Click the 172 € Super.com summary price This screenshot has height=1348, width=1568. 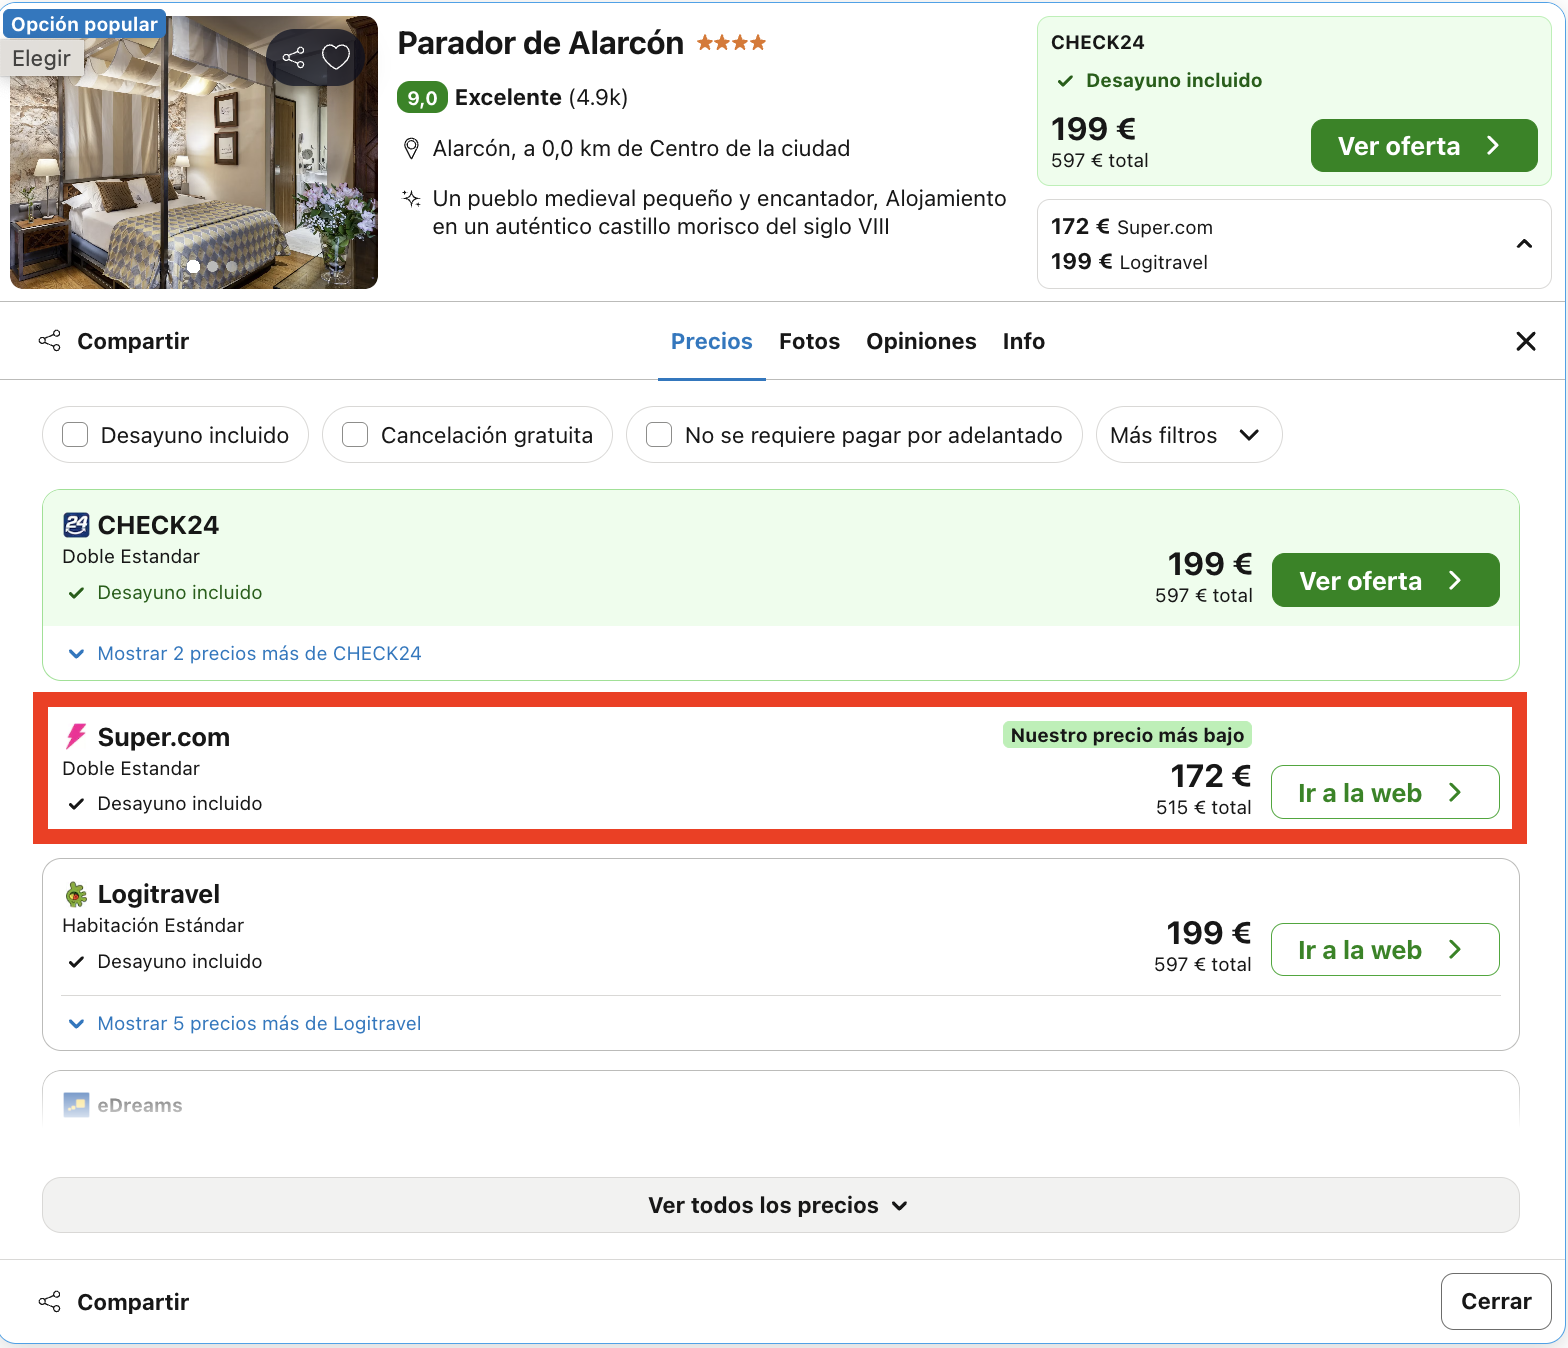1132,227
